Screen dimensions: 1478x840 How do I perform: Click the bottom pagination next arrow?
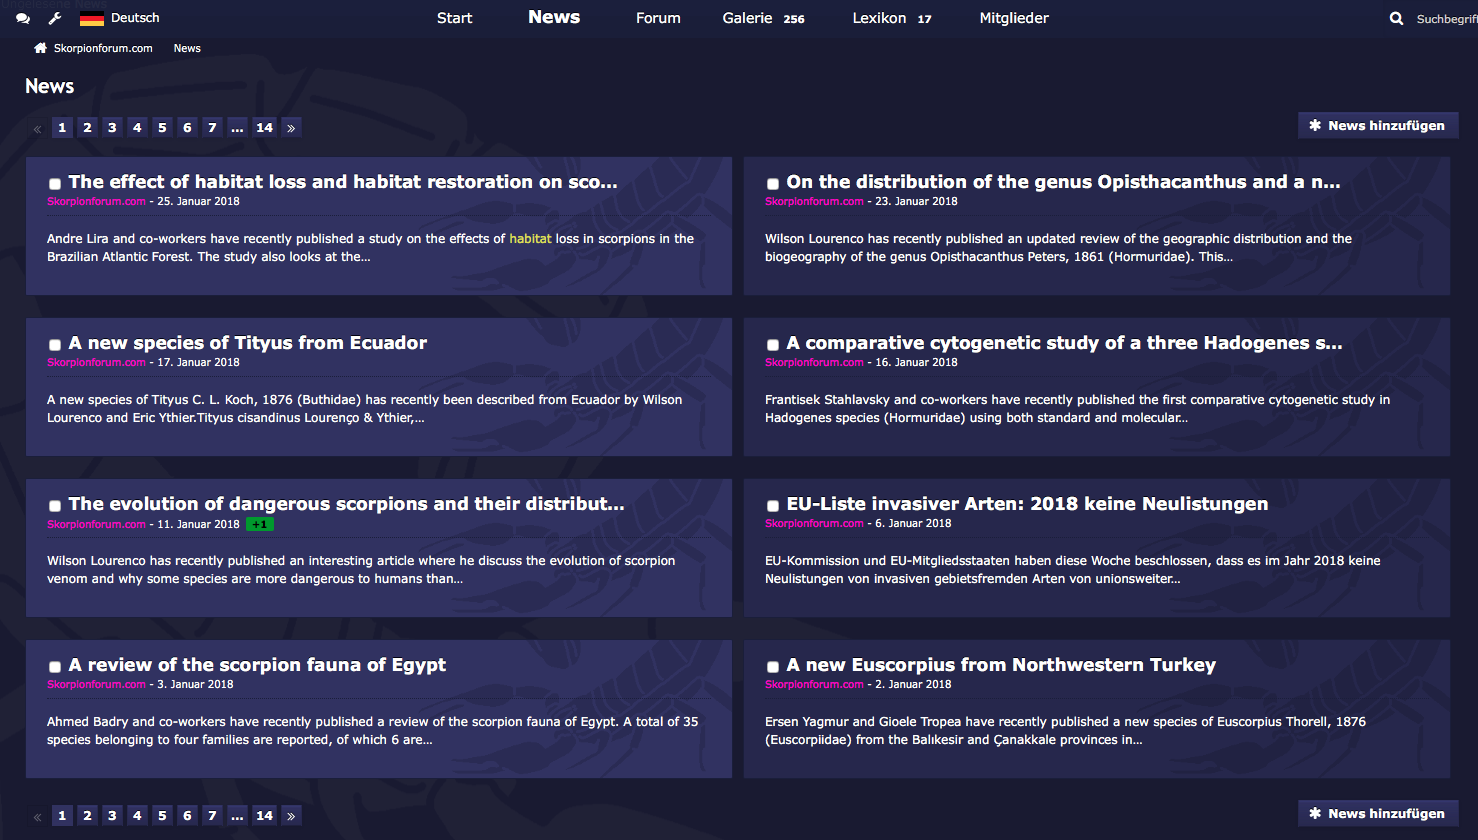291,816
